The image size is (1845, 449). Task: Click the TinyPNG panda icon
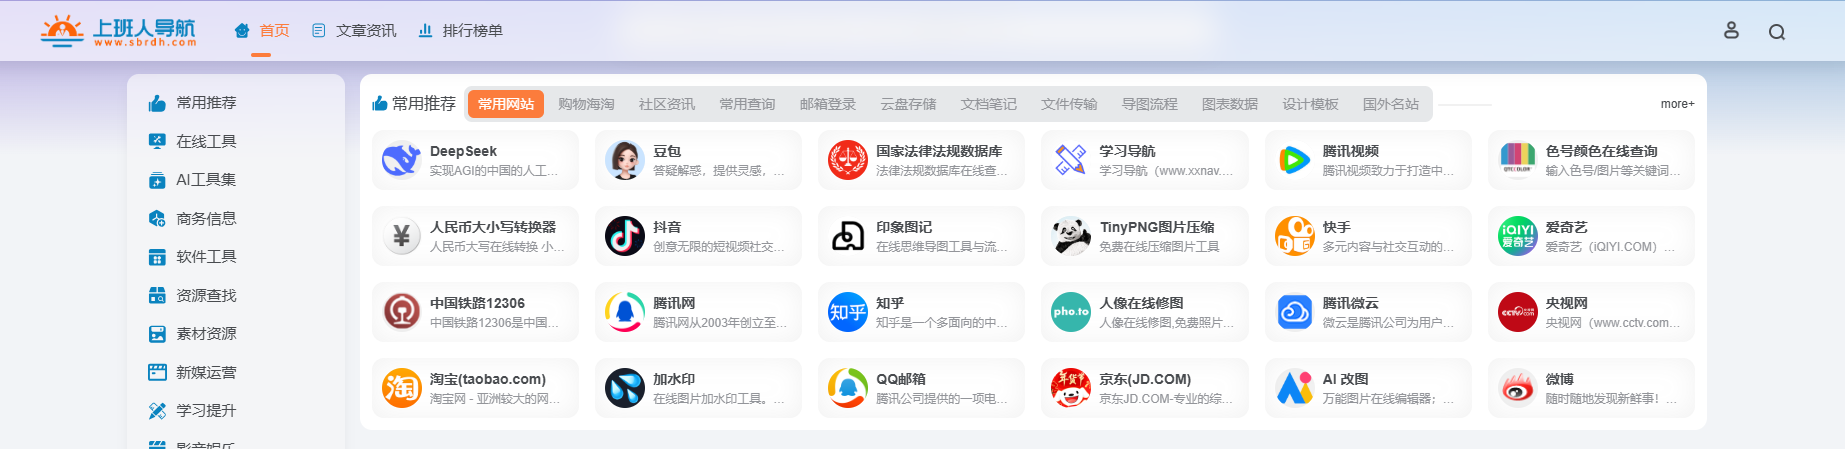(x=1071, y=236)
